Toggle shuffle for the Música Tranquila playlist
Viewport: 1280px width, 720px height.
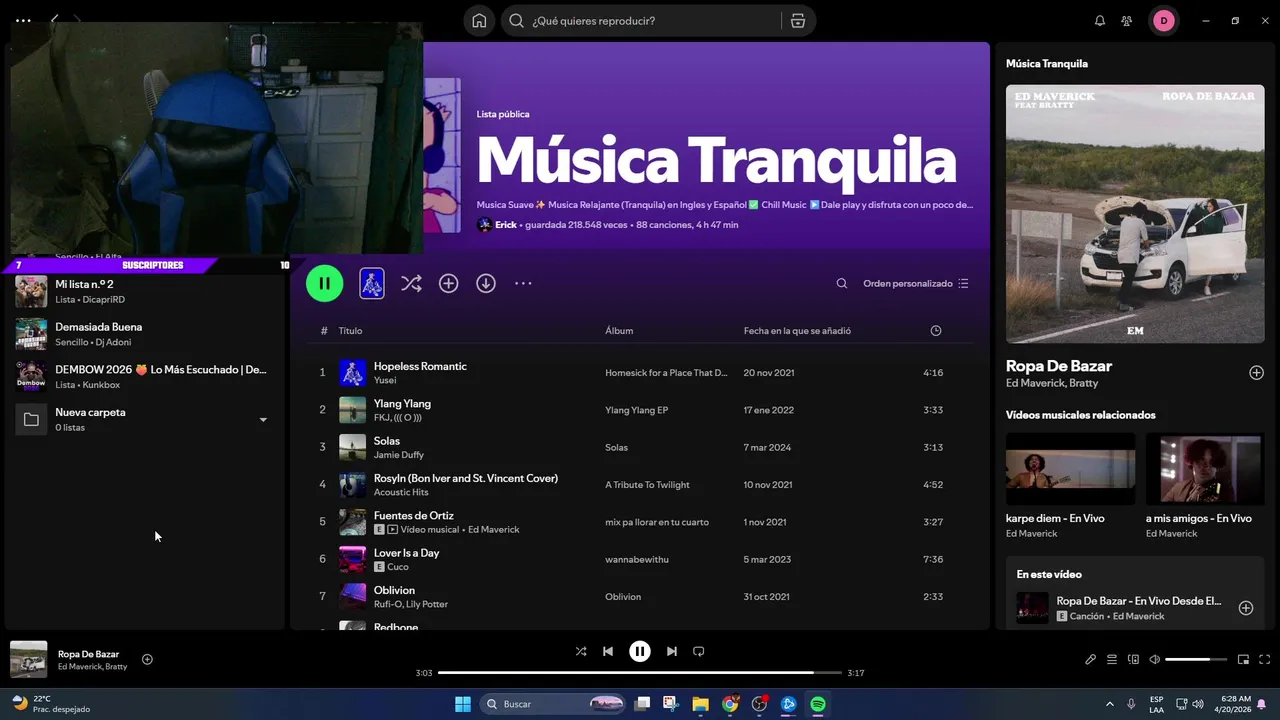(x=411, y=283)
